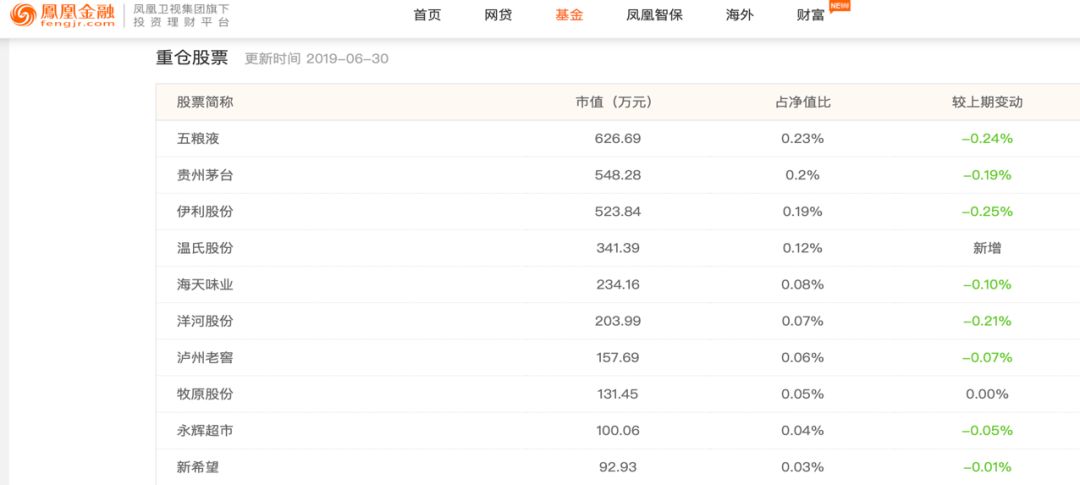Select the 泸州老窖 stock name
The height and width of the screenshot is (485, 1080).
pyautogui.click(x=205, y=358)
